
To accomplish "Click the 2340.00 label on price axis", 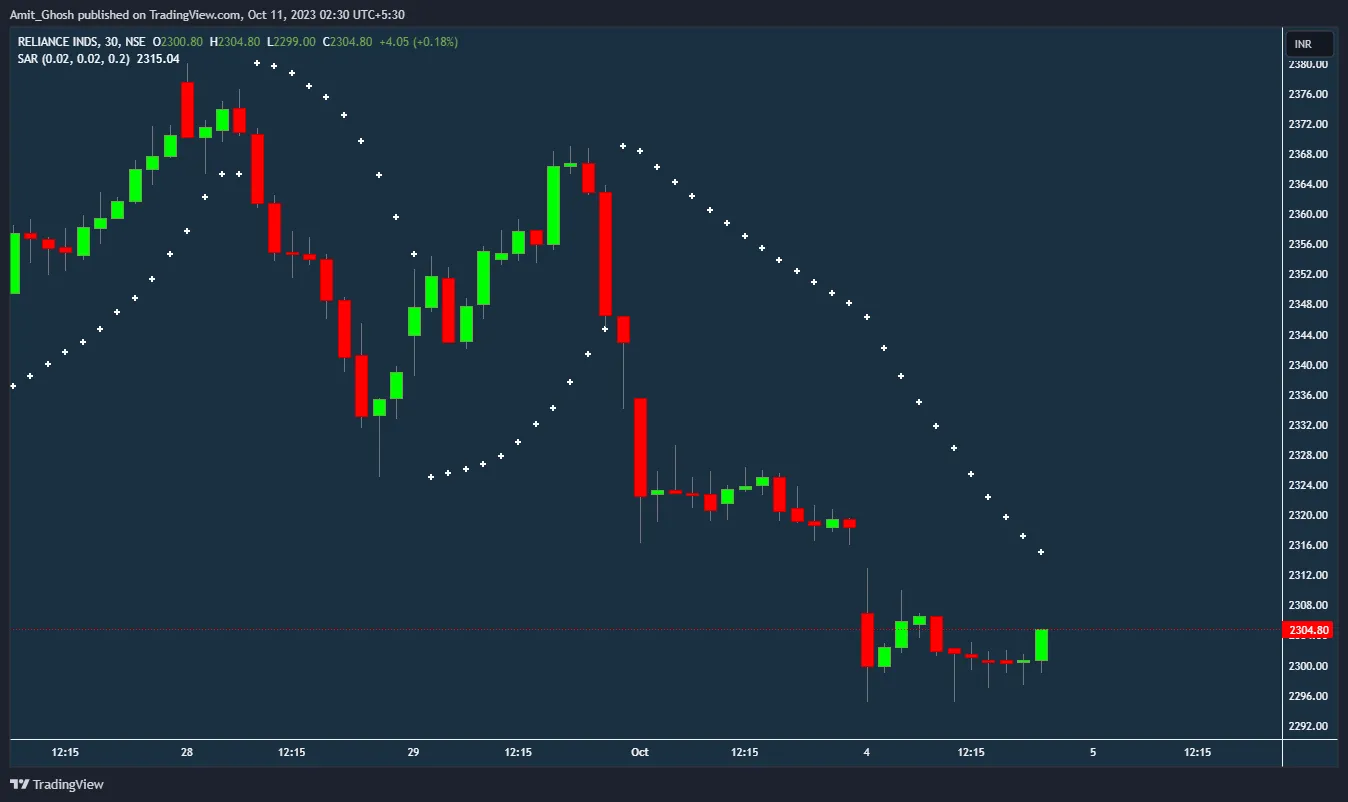I will 1308,365.
